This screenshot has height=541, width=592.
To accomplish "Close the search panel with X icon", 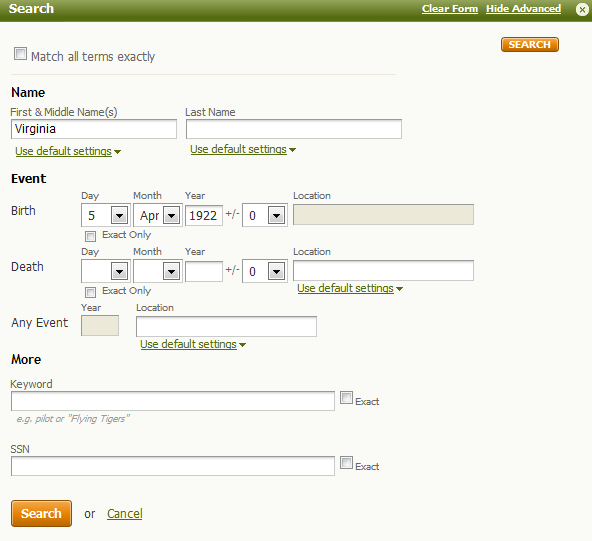I will coord(582,9).
